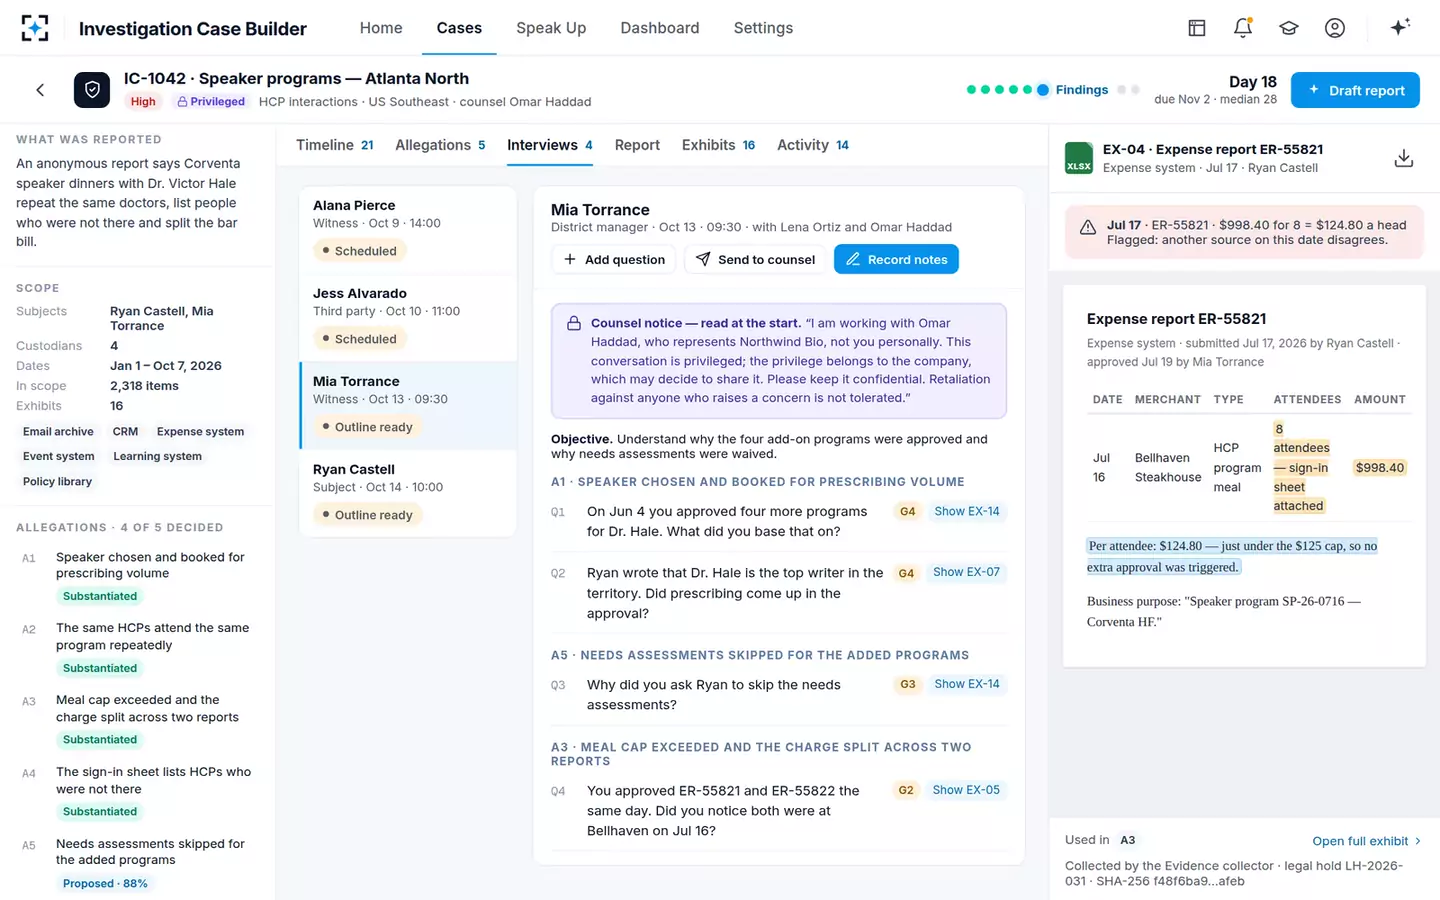1440x900 pixels.
Task: Click the High priority badge
Action: pos(143,101)
